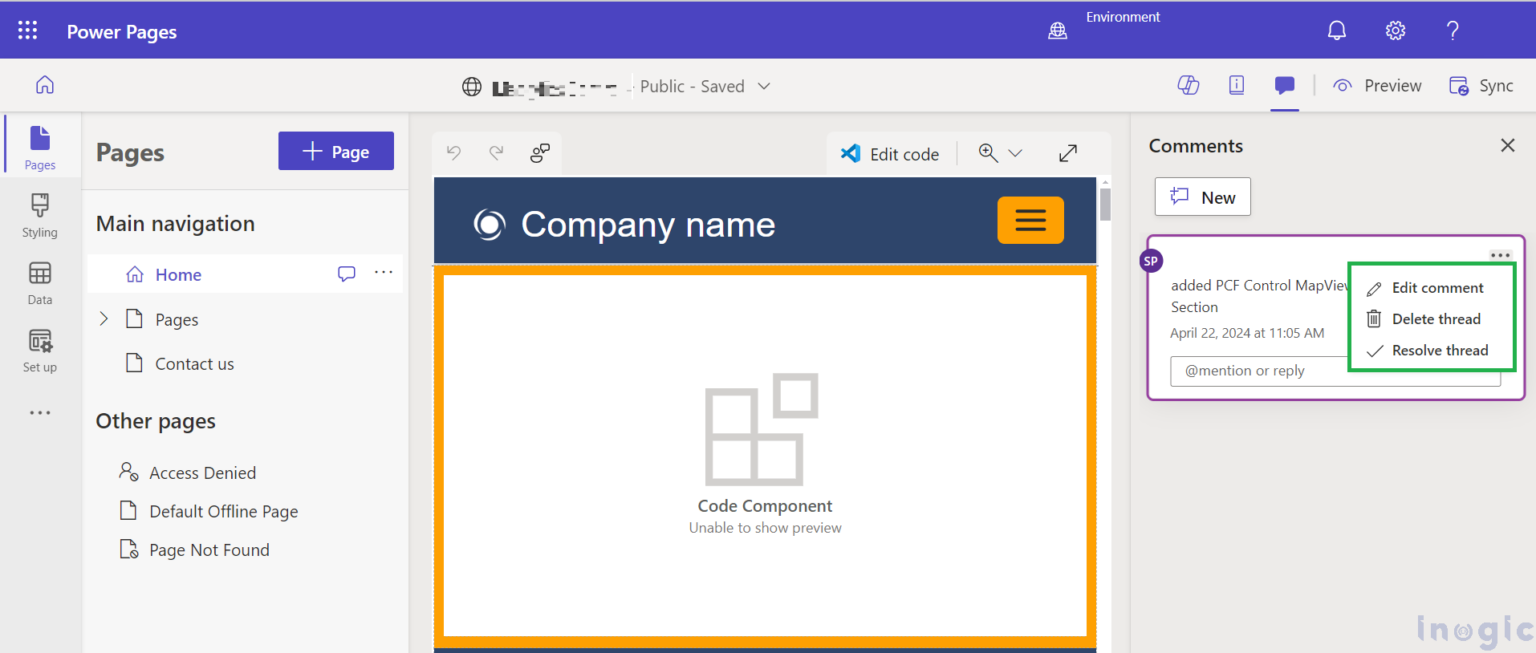
Task: Open the Data workspace
Action: coord(39,282)
